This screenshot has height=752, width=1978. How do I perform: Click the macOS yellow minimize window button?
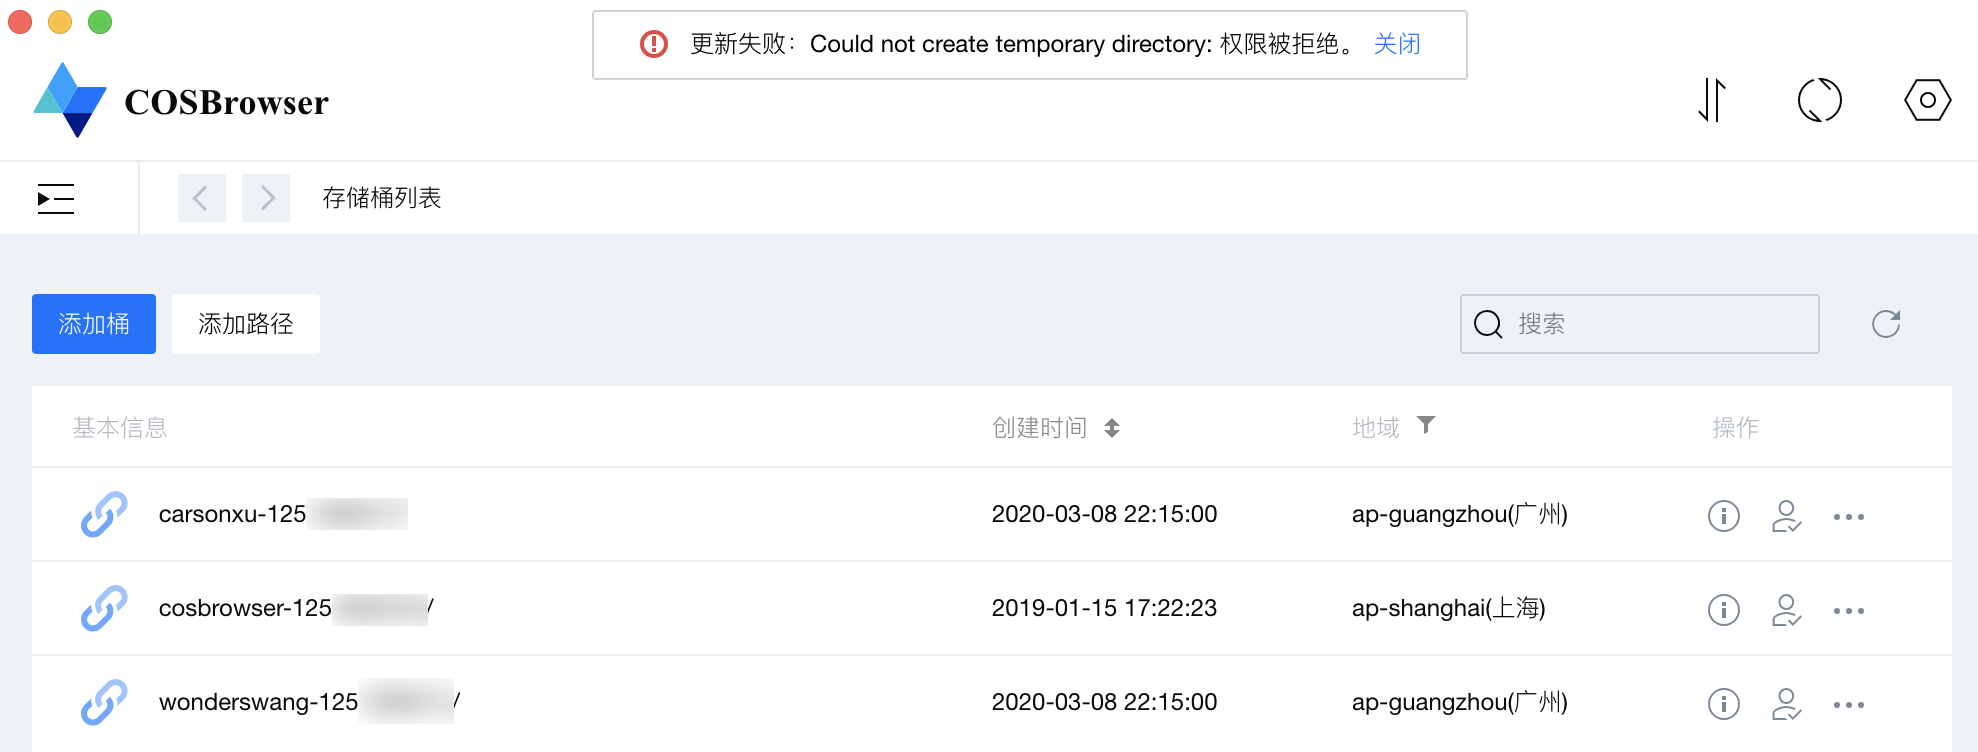60,22
